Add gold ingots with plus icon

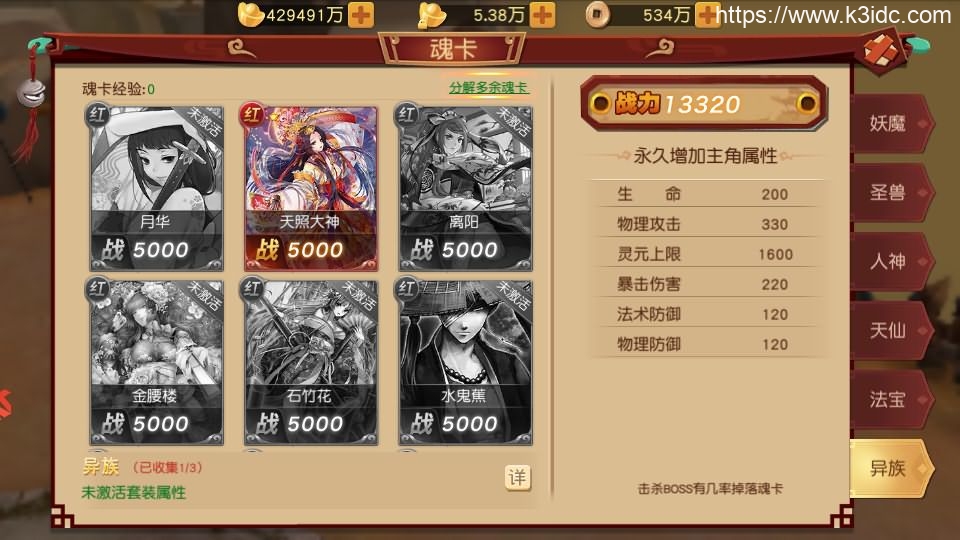pyautogui.click(x=361, y=15)
